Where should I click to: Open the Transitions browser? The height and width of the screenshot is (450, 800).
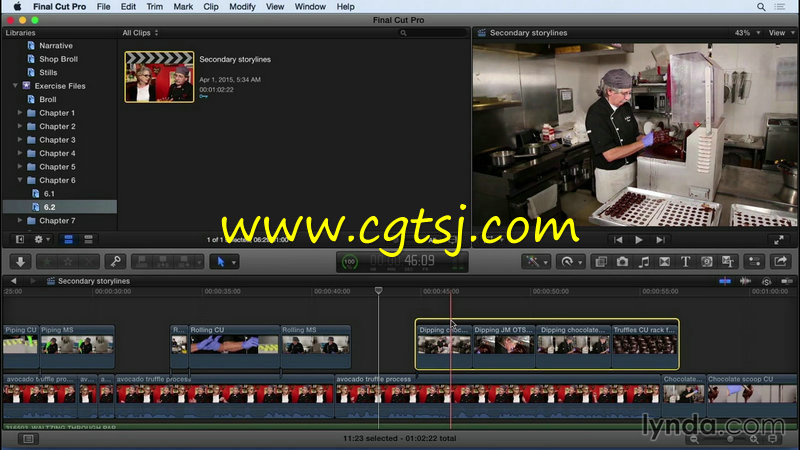[x=664, y=262]
